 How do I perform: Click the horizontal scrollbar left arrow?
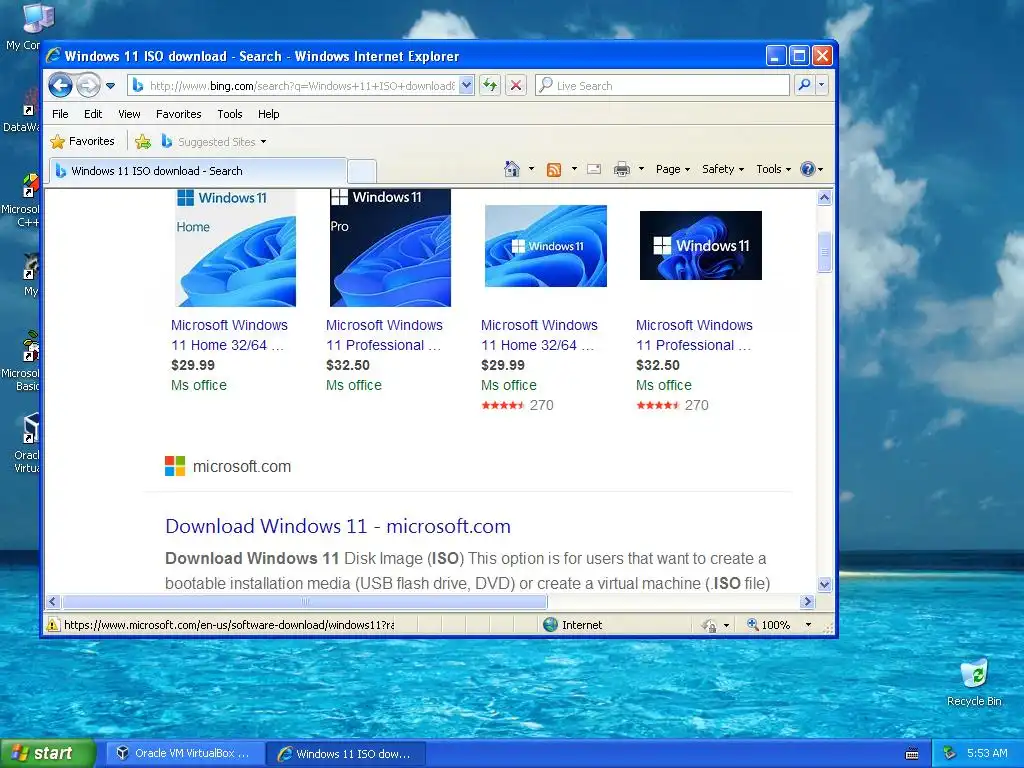[54, 601]
